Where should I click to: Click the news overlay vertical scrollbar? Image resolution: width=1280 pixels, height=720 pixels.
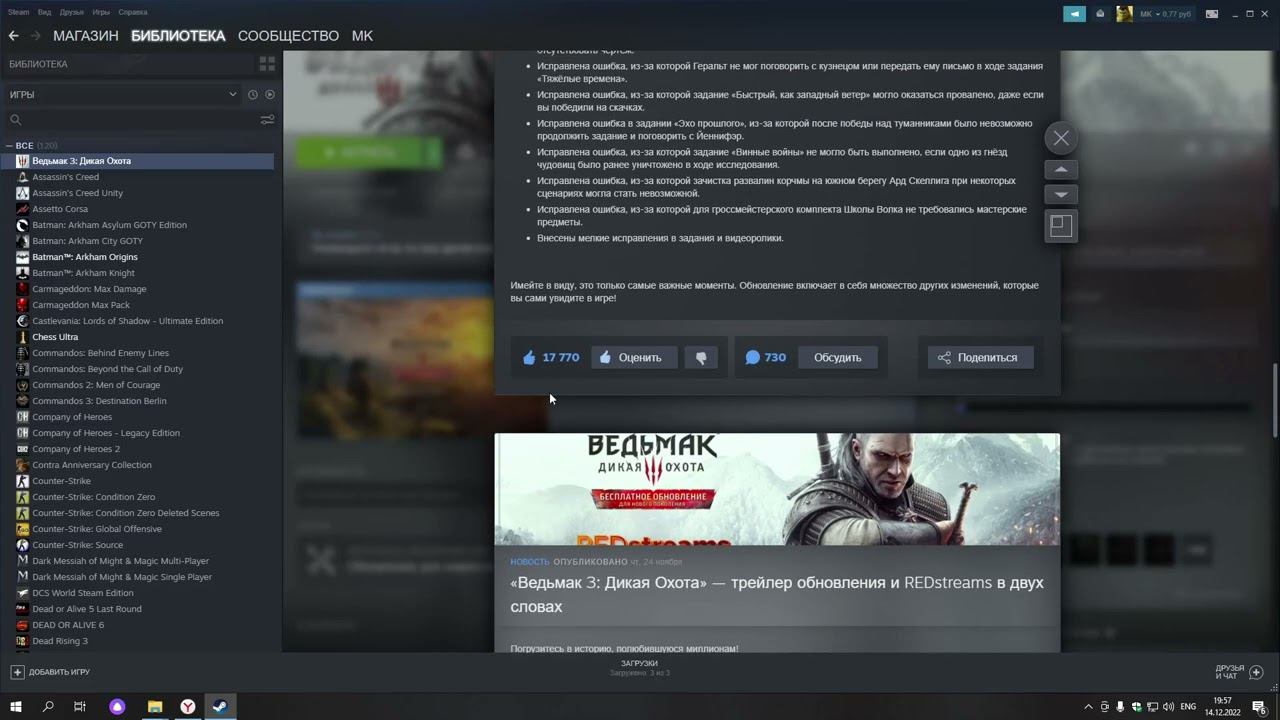tap(1274, 400)
